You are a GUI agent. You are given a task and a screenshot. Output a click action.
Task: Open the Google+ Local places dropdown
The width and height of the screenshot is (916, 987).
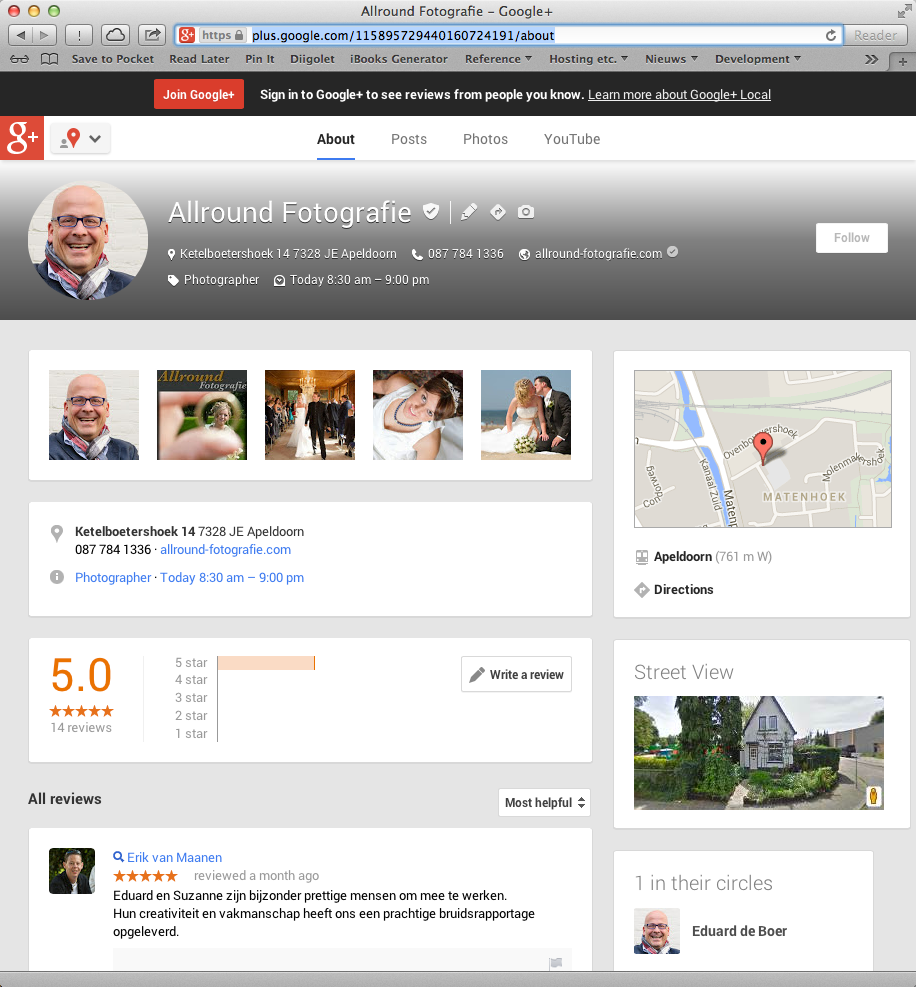(x=81, y=139)
